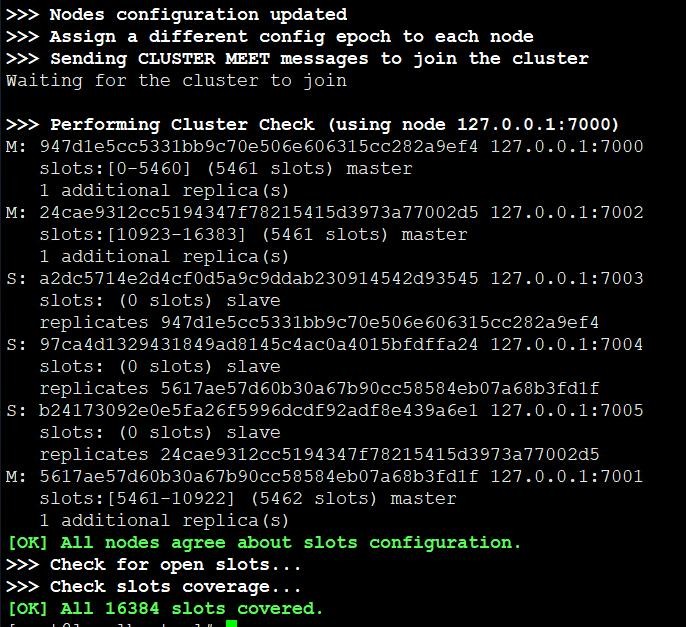The width and height of the screenshot is (686, 627).
Task: Click the Sending CLUSTER MEET messages line
Action: pyautogui.click(x=298, y=59)
